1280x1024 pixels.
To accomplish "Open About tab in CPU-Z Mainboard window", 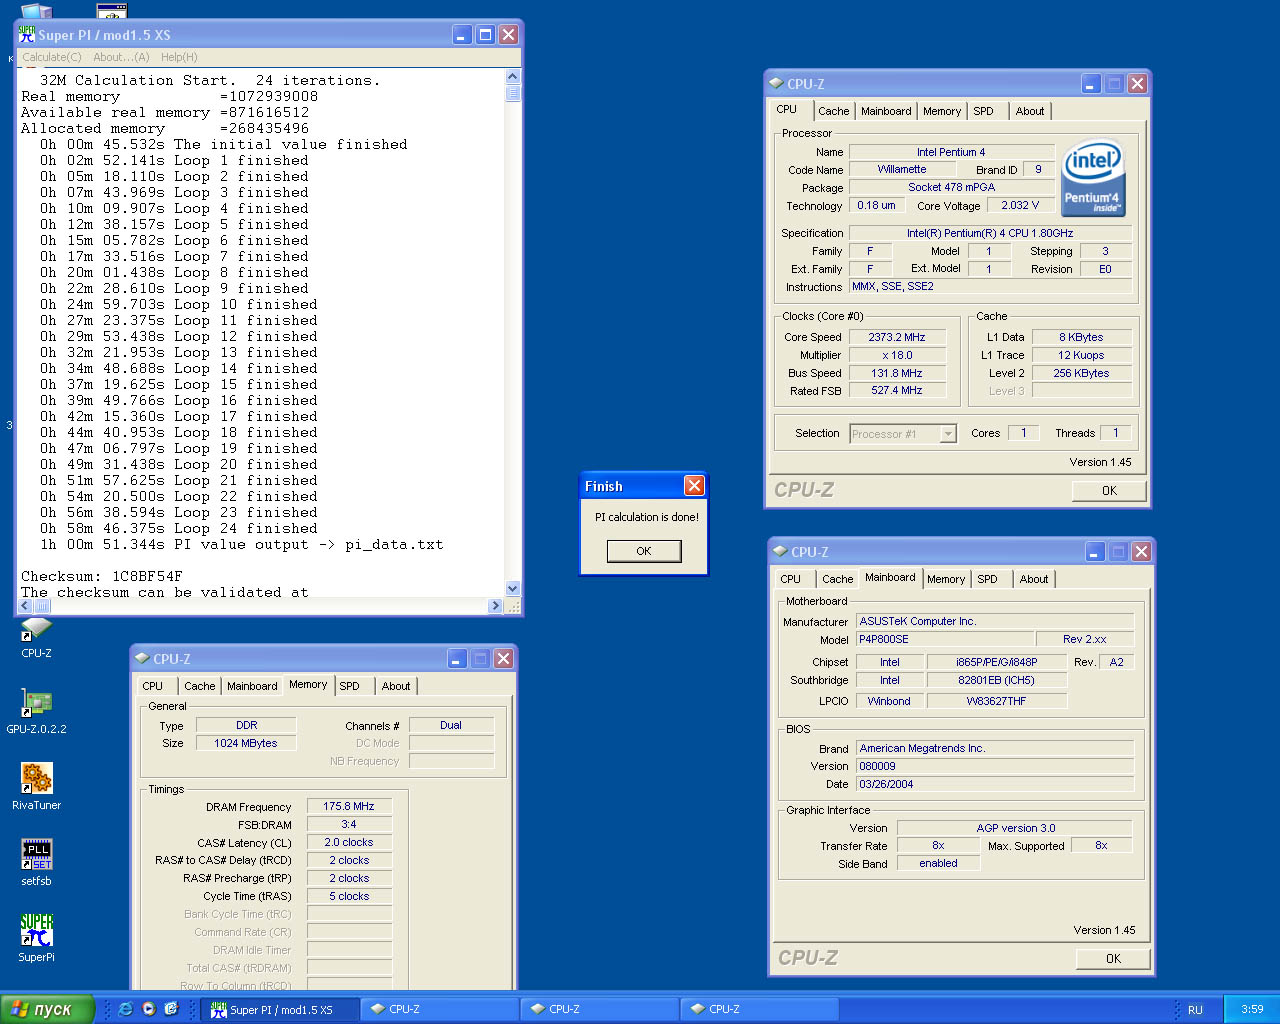I will pyautogui.click(x=1034, y=579).
